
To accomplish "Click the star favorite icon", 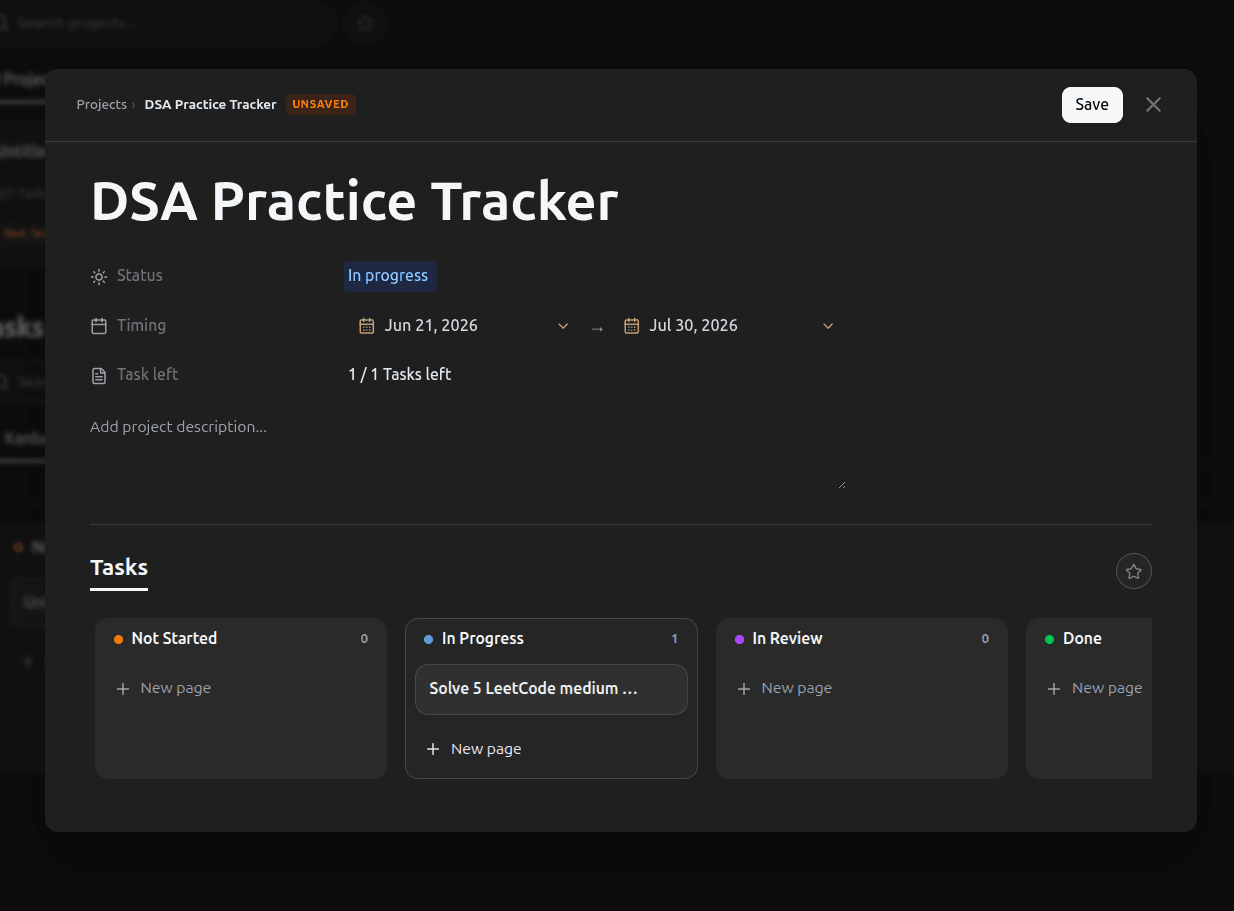I will pos(1134,572).
